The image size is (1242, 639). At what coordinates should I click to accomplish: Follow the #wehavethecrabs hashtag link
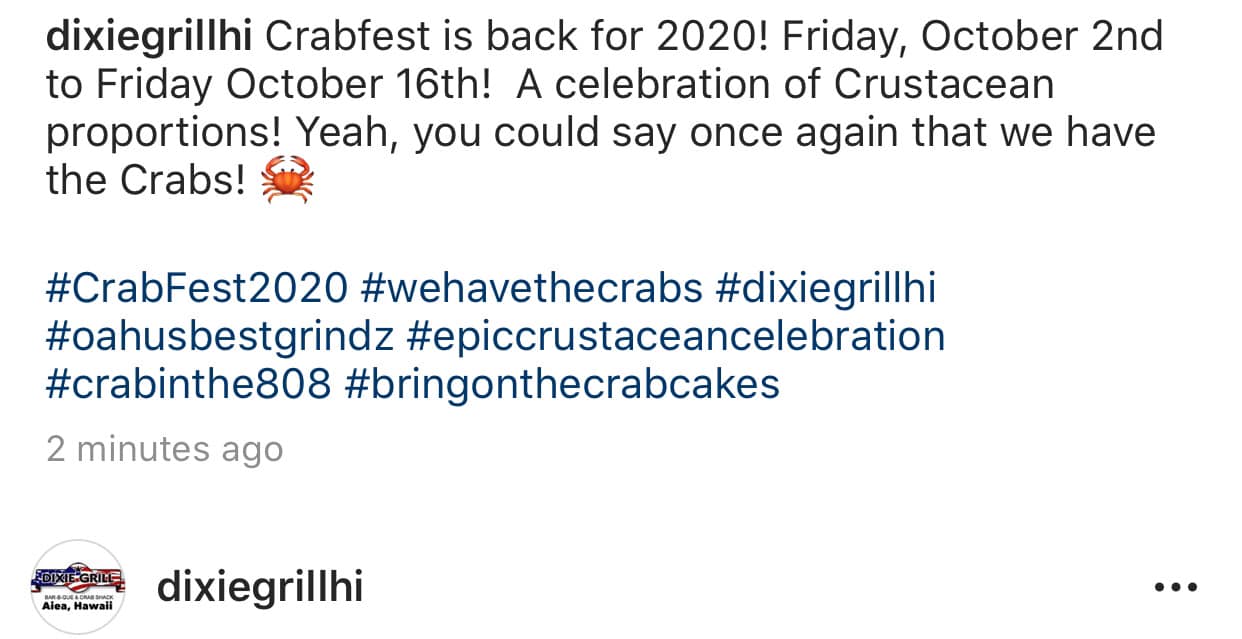tap(530, 288)
